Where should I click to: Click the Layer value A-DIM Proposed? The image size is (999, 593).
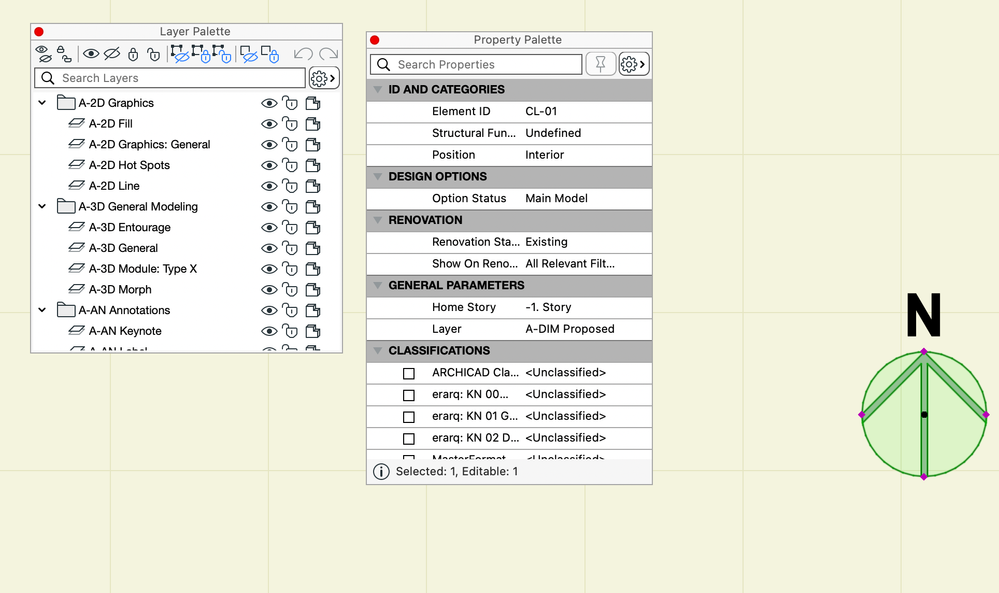click(x=570, y=329)
